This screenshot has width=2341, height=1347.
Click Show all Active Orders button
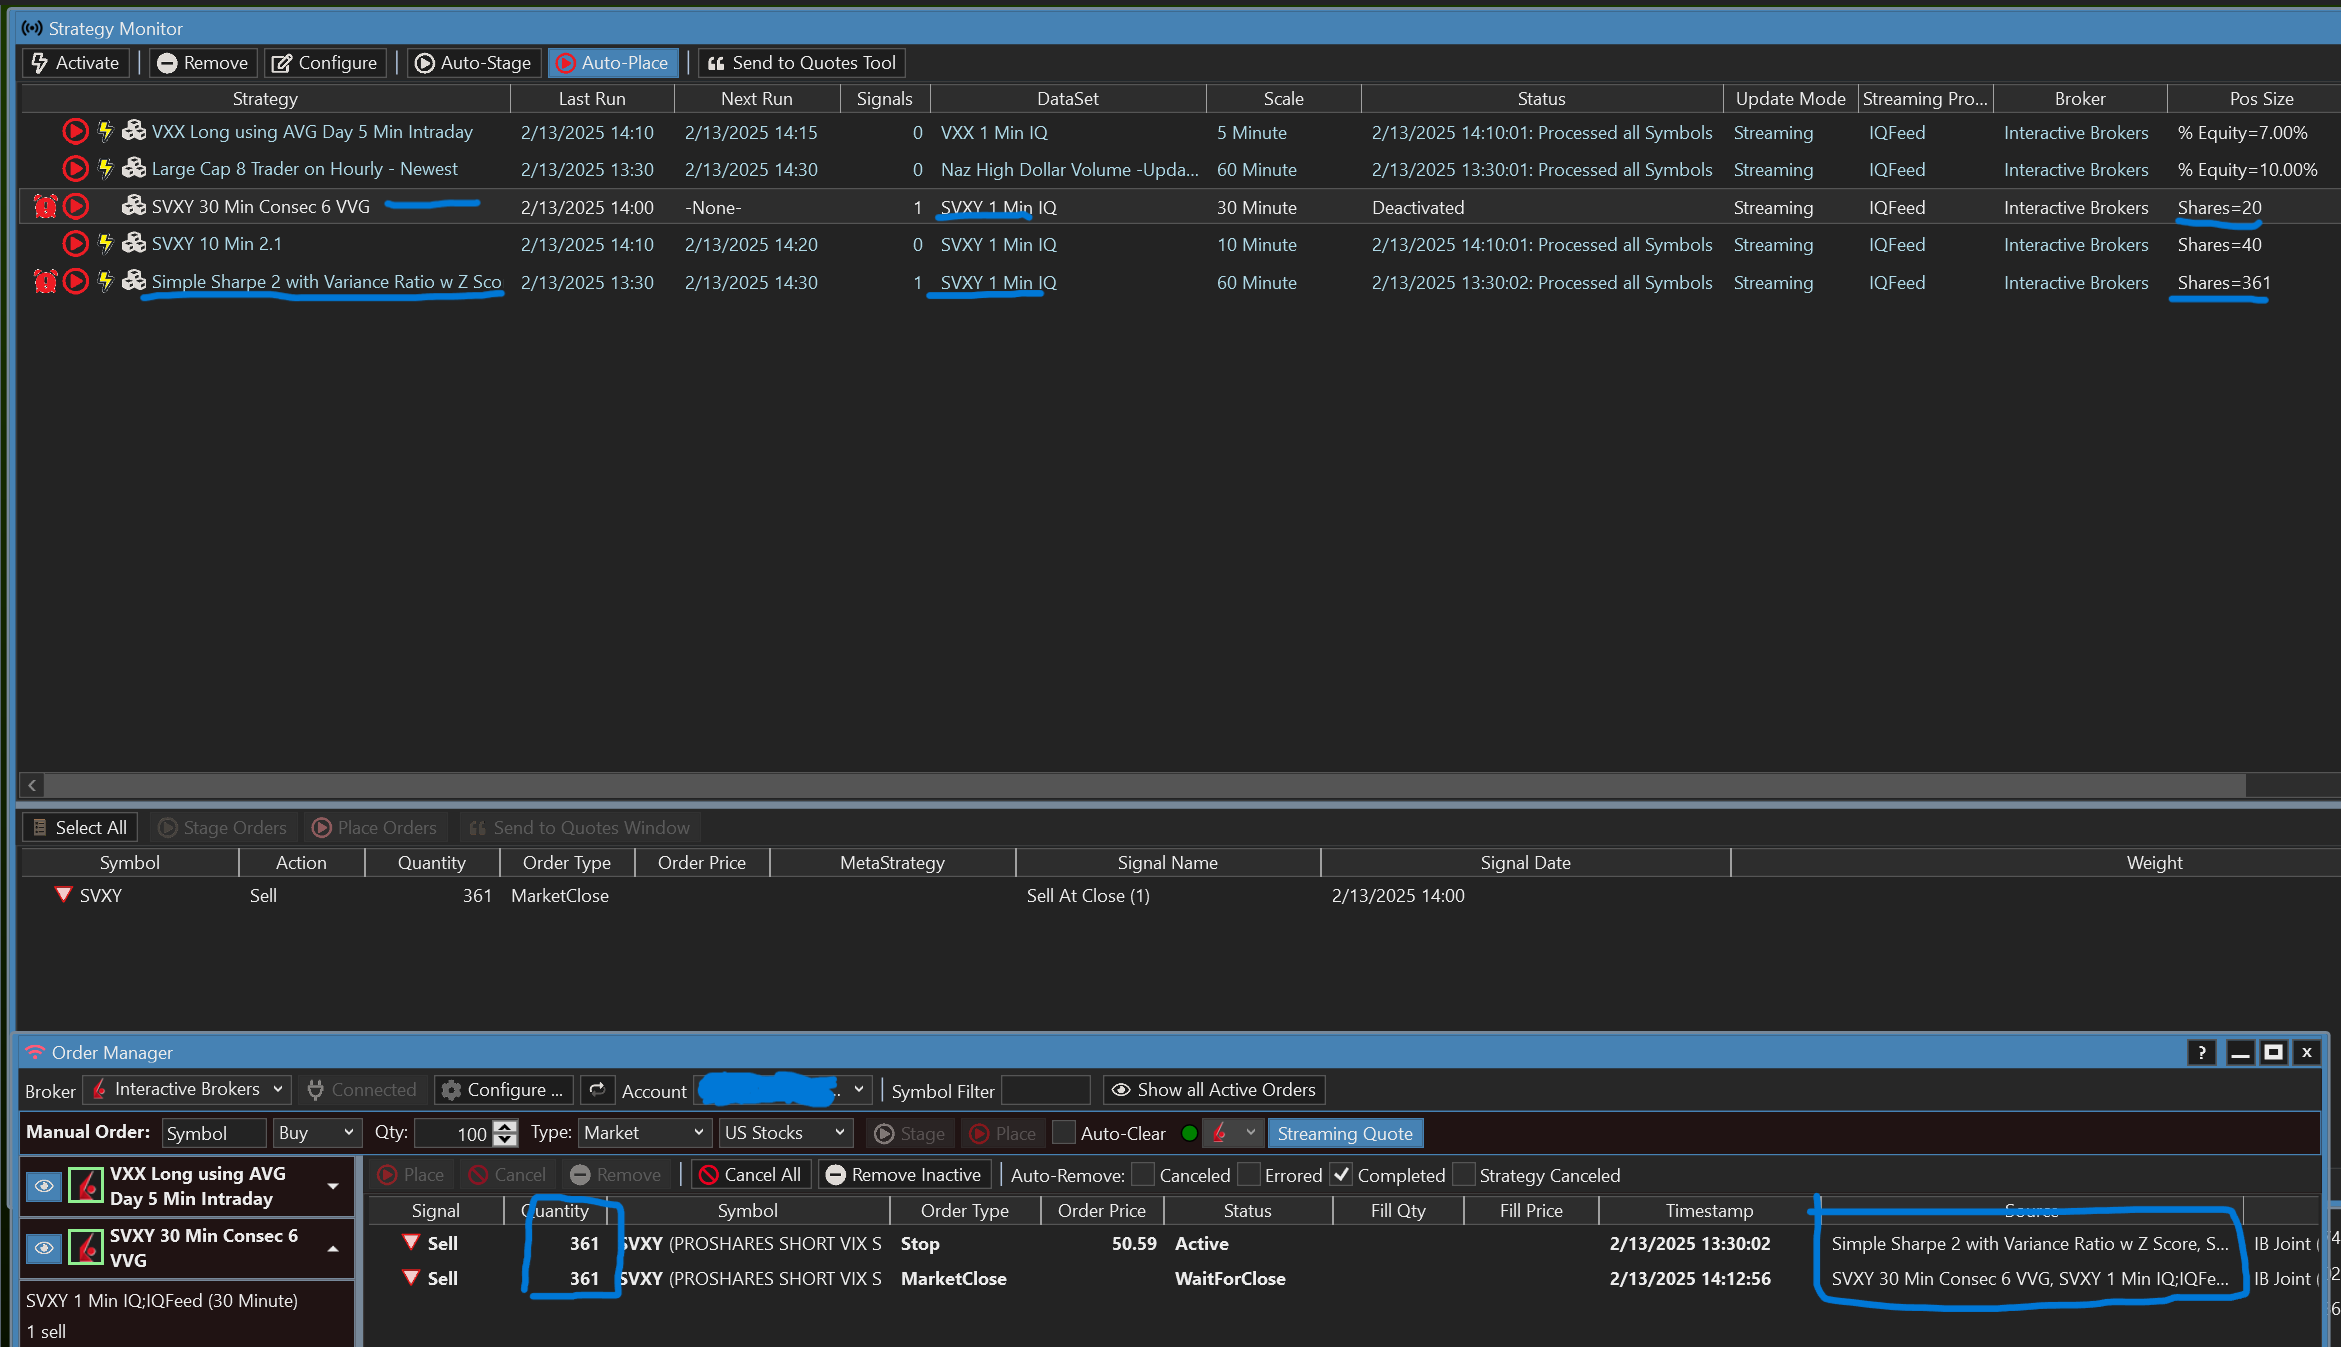pyautogui.click(x=1214, y=1089)
